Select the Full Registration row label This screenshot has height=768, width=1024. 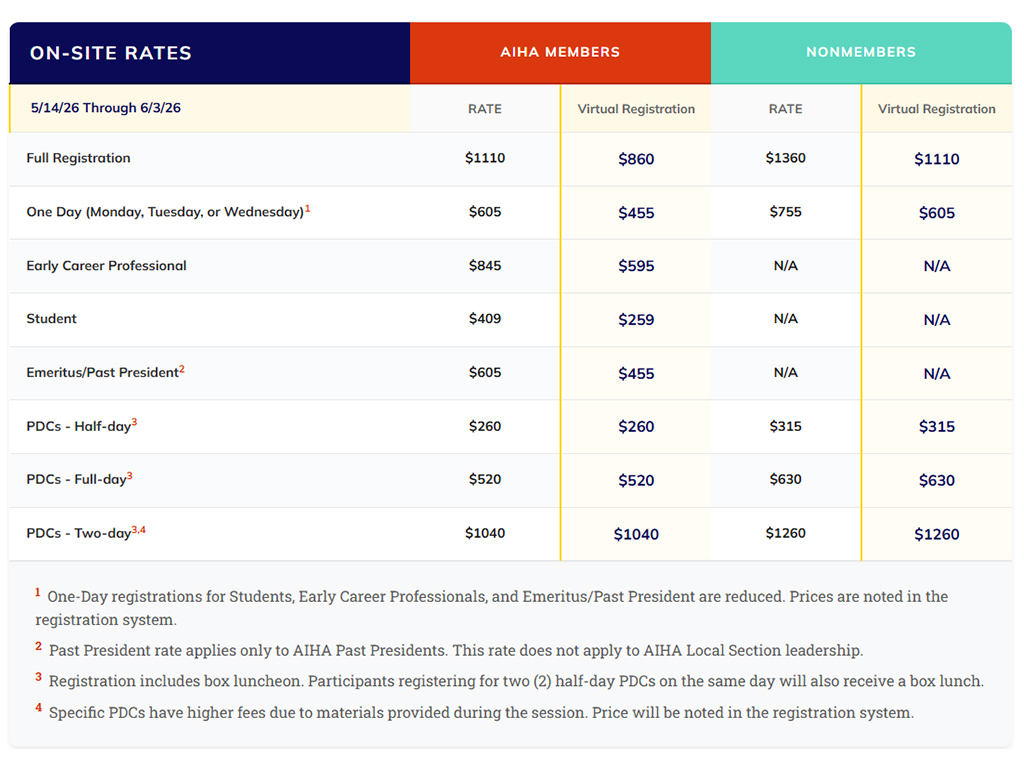pos(78,158)
